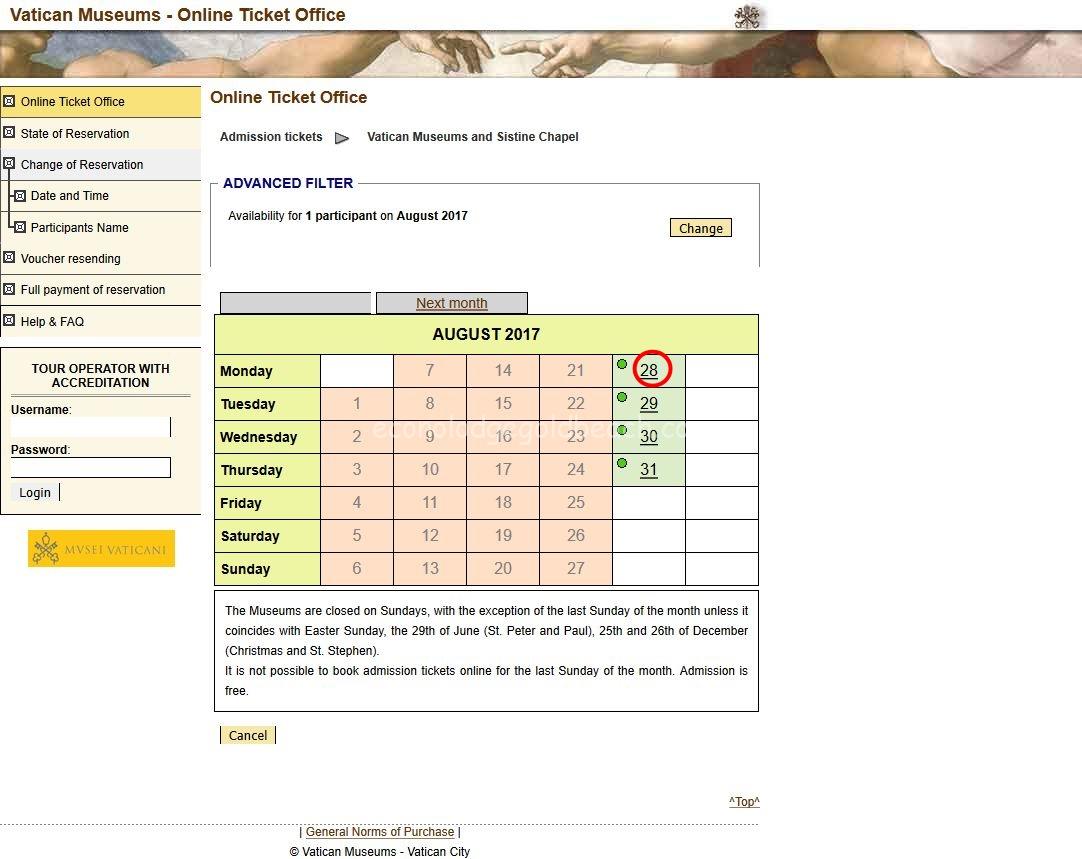Click Vatican Museums and Sistine Chapel breadcrumb
Image resolution: width=1082 pixels, height=859 pixels.
tap(473, 137)
